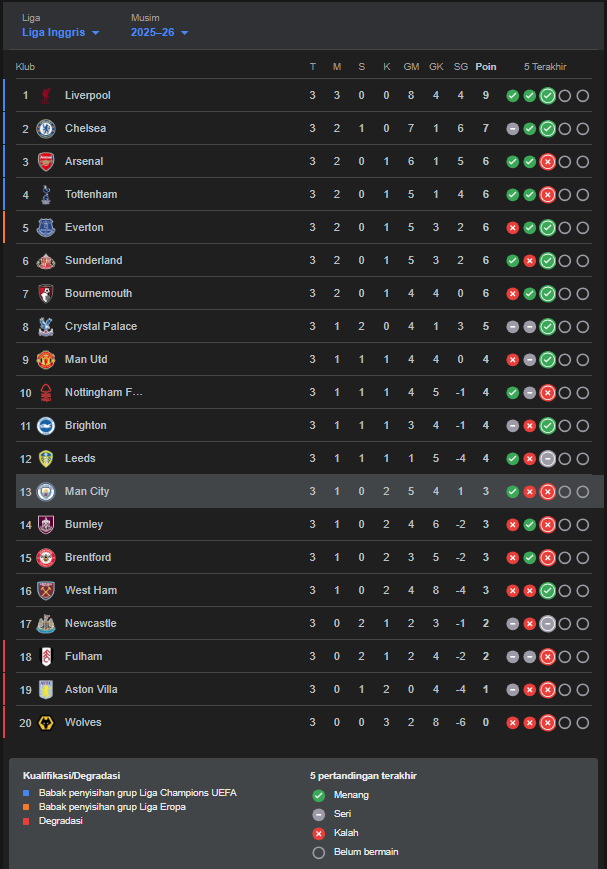Click the West Ham club crest
This screenshot has height=869, width=607.
pyautogui.click(x=46, y=591)
